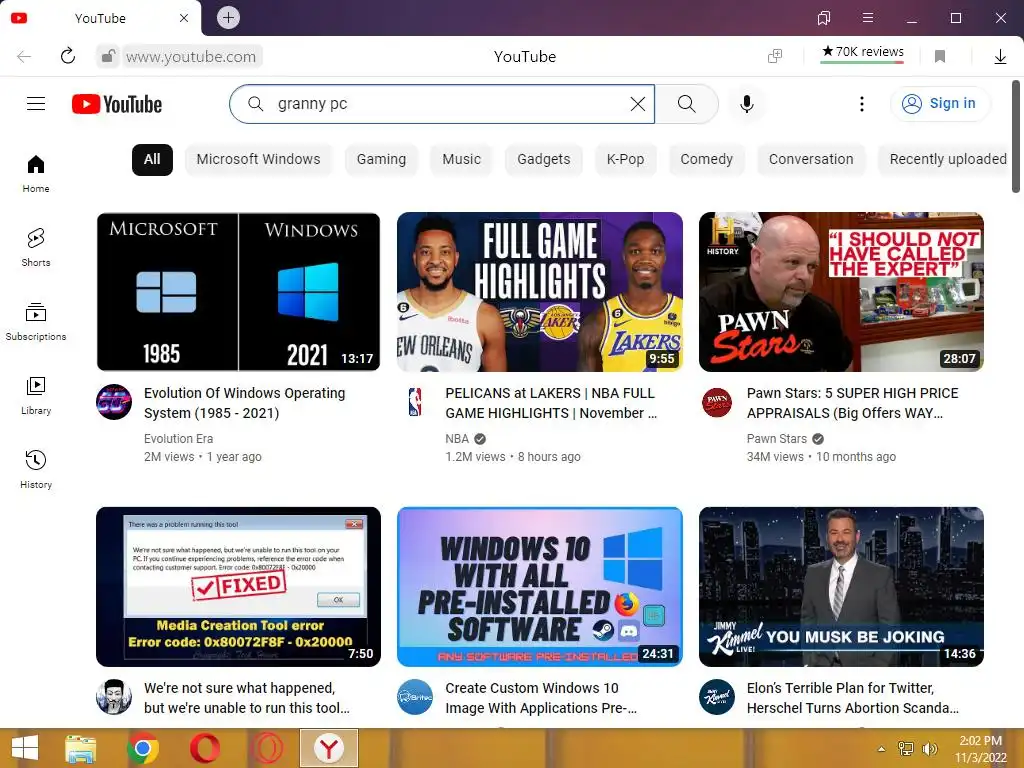Open Shorts in the sidebar
Viewport: 1024px width, 768px height.
click(36, 248)
